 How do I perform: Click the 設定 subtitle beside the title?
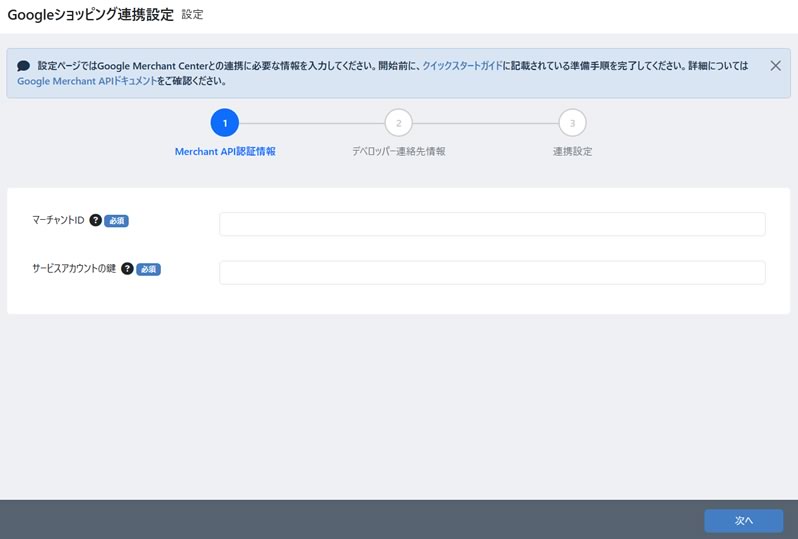click(x=192, y=15)
